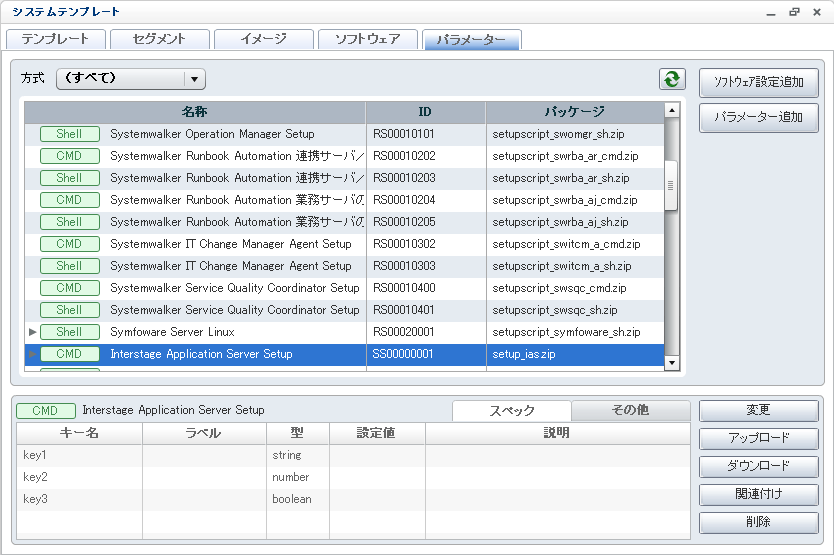Sort list by the ID column header
Image resolution: width=834 pixels, height=555 pixels.
click(x=425, y=111)
